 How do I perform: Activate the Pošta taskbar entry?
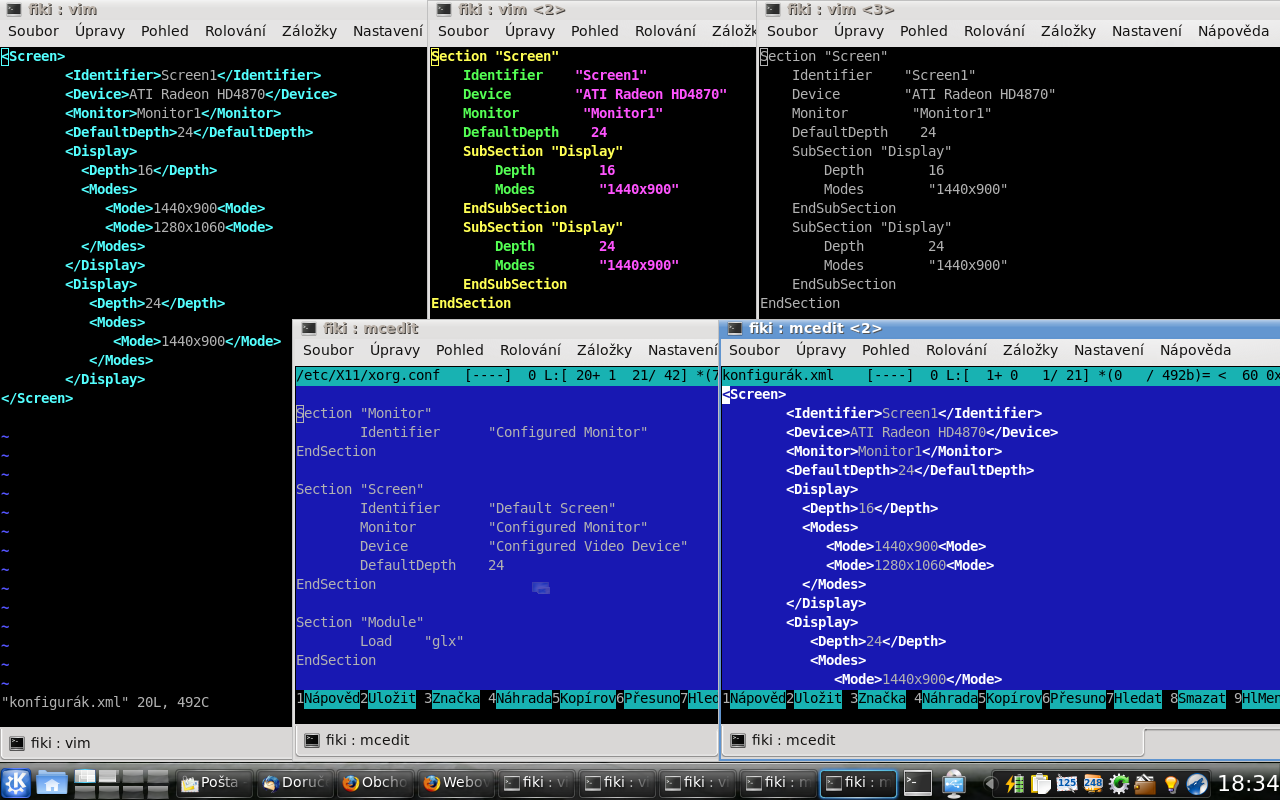coord(212,783)
